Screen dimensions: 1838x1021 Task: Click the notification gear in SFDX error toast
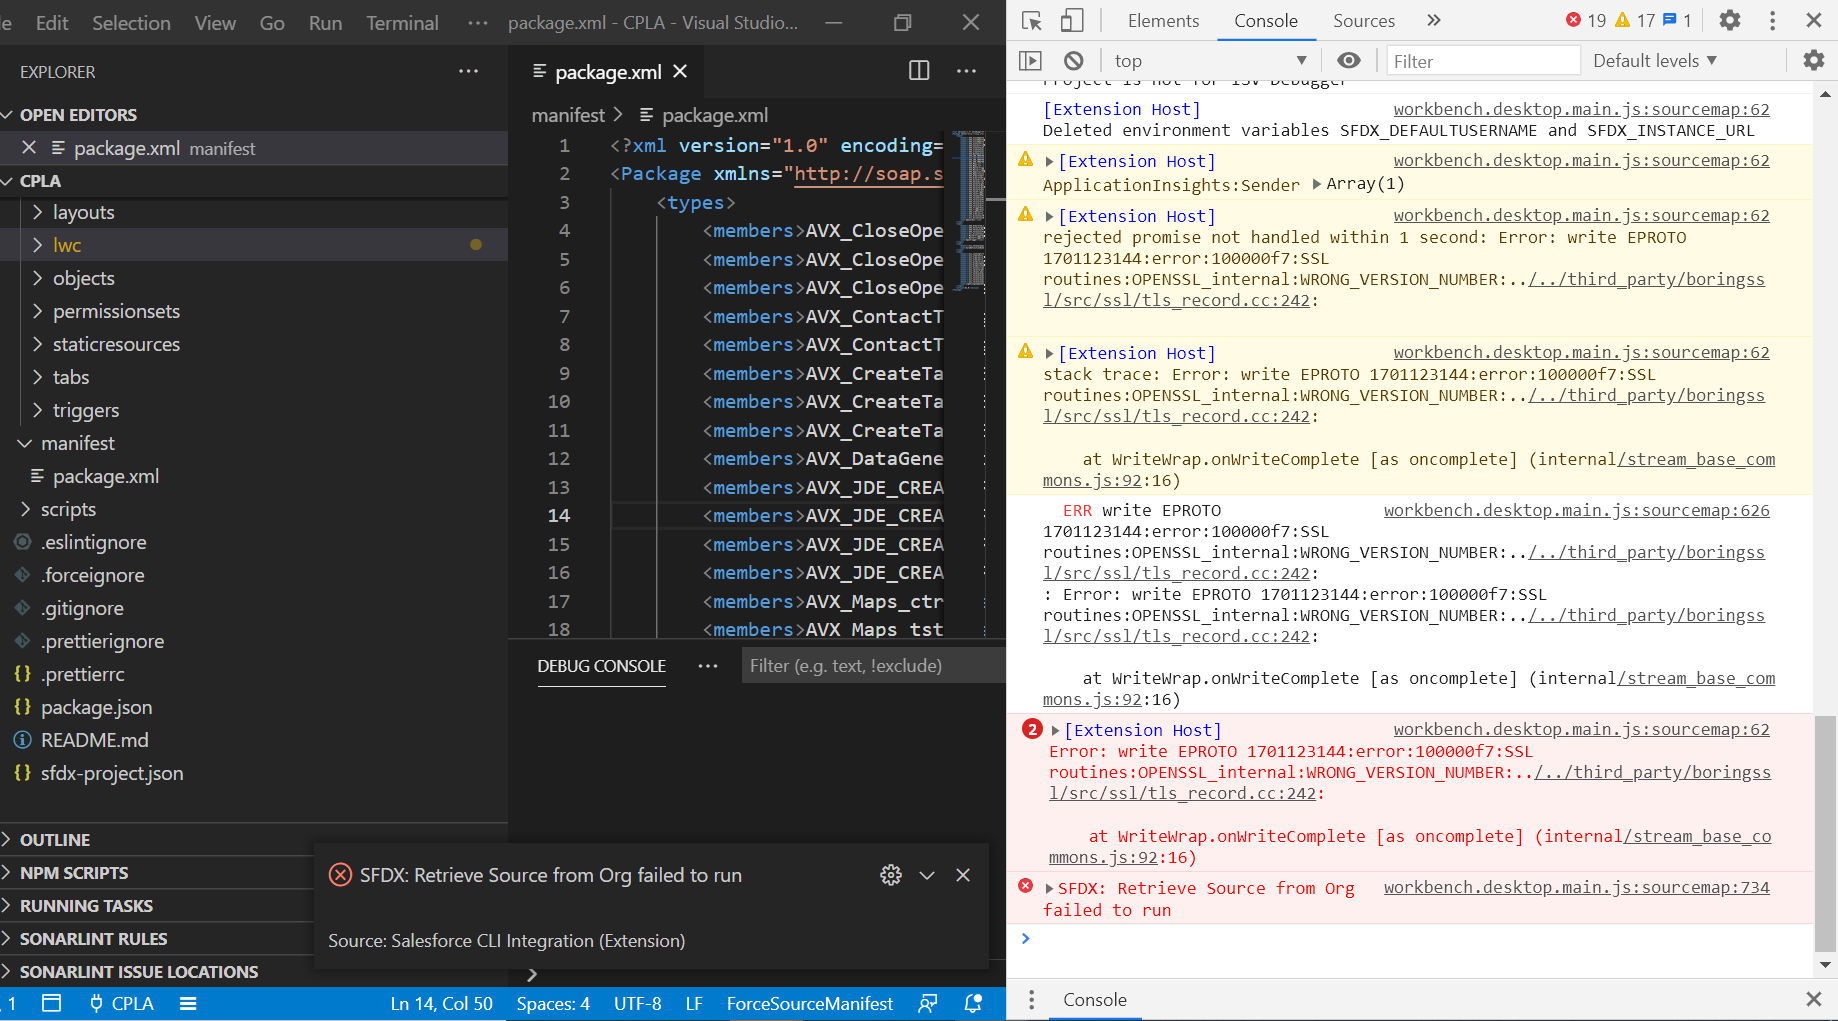click(x=890, y=875)
